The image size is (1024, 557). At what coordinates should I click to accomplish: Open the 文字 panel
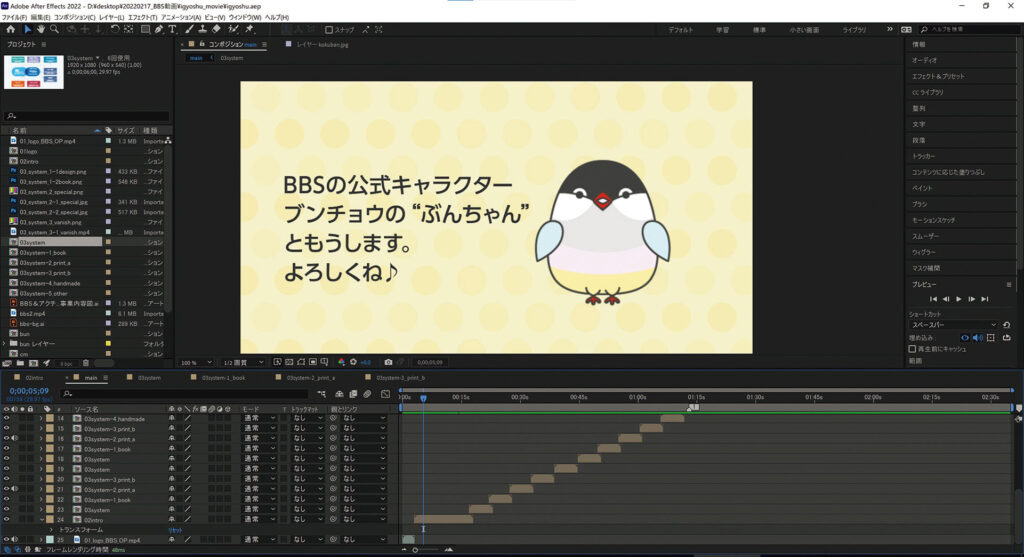(918, 124)
